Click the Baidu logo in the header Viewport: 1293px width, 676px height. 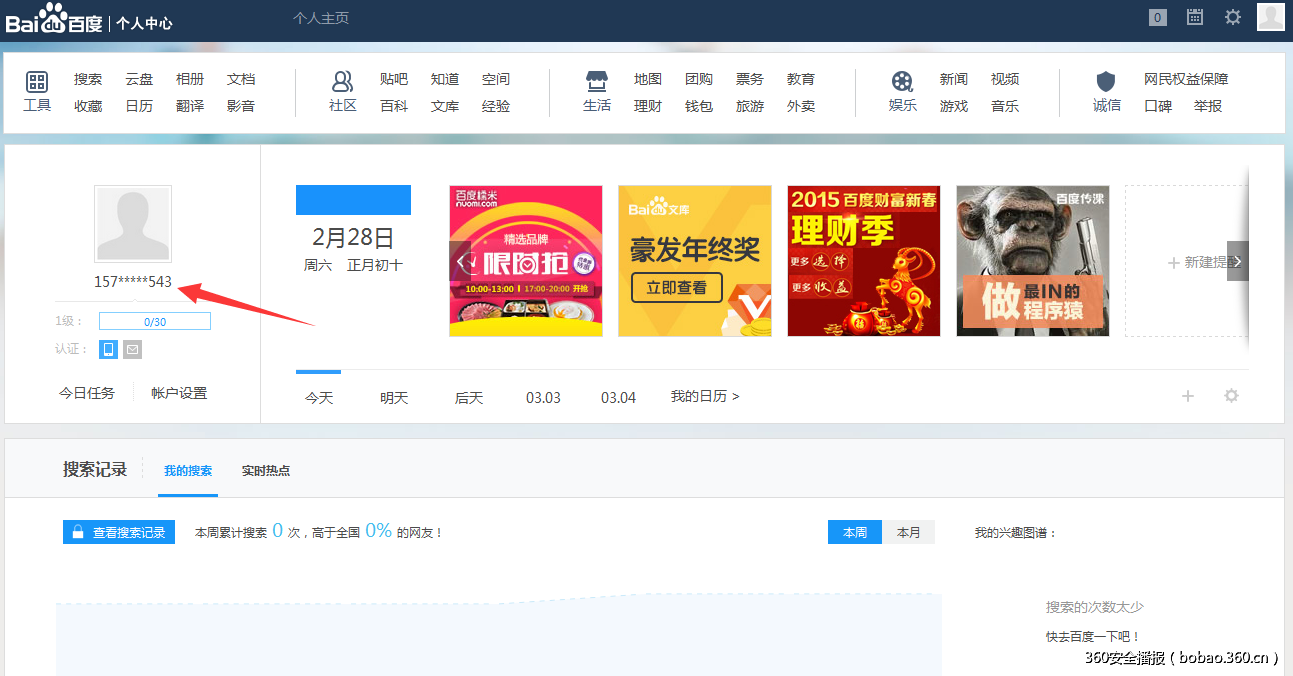[x=54, y=19]
